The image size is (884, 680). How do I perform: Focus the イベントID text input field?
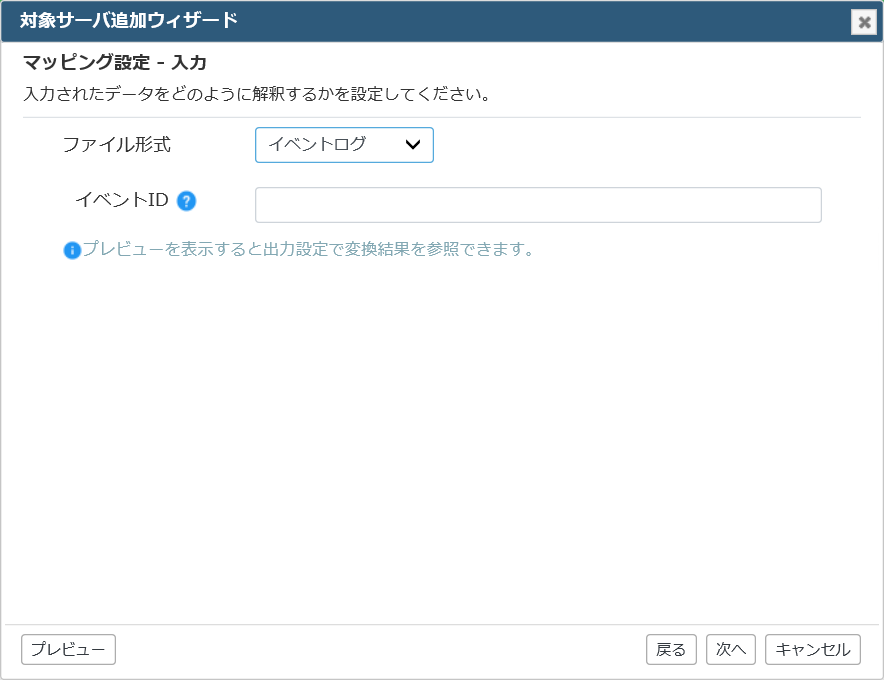pyautogui.click(x=538, y=205)
